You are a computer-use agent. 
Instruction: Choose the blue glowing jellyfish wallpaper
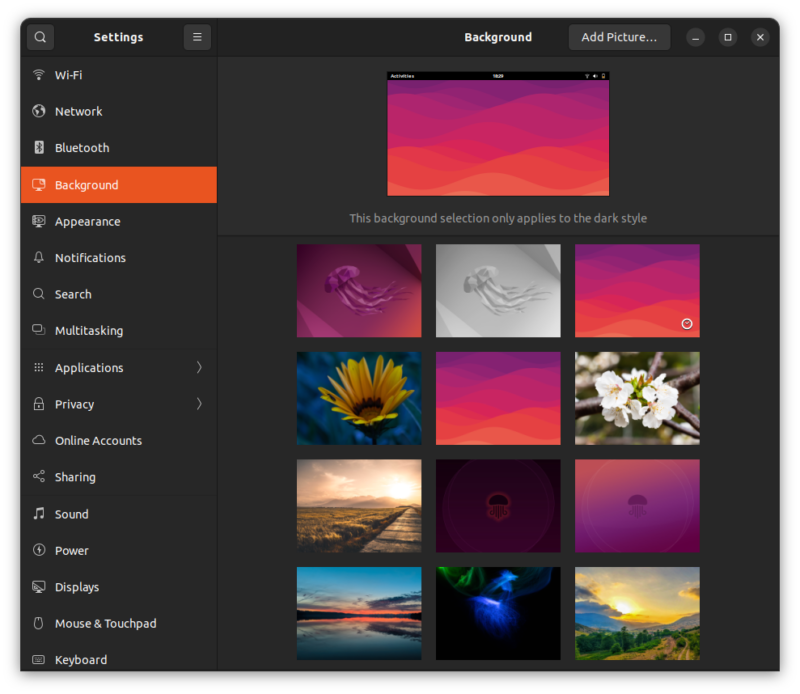[x=498, y=613]
